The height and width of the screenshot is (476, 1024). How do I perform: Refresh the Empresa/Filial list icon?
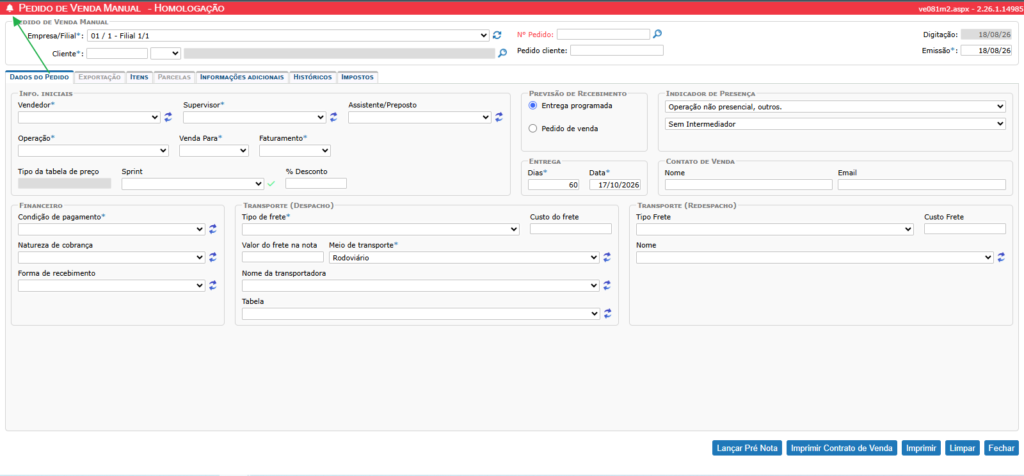[x=497, y=35]
